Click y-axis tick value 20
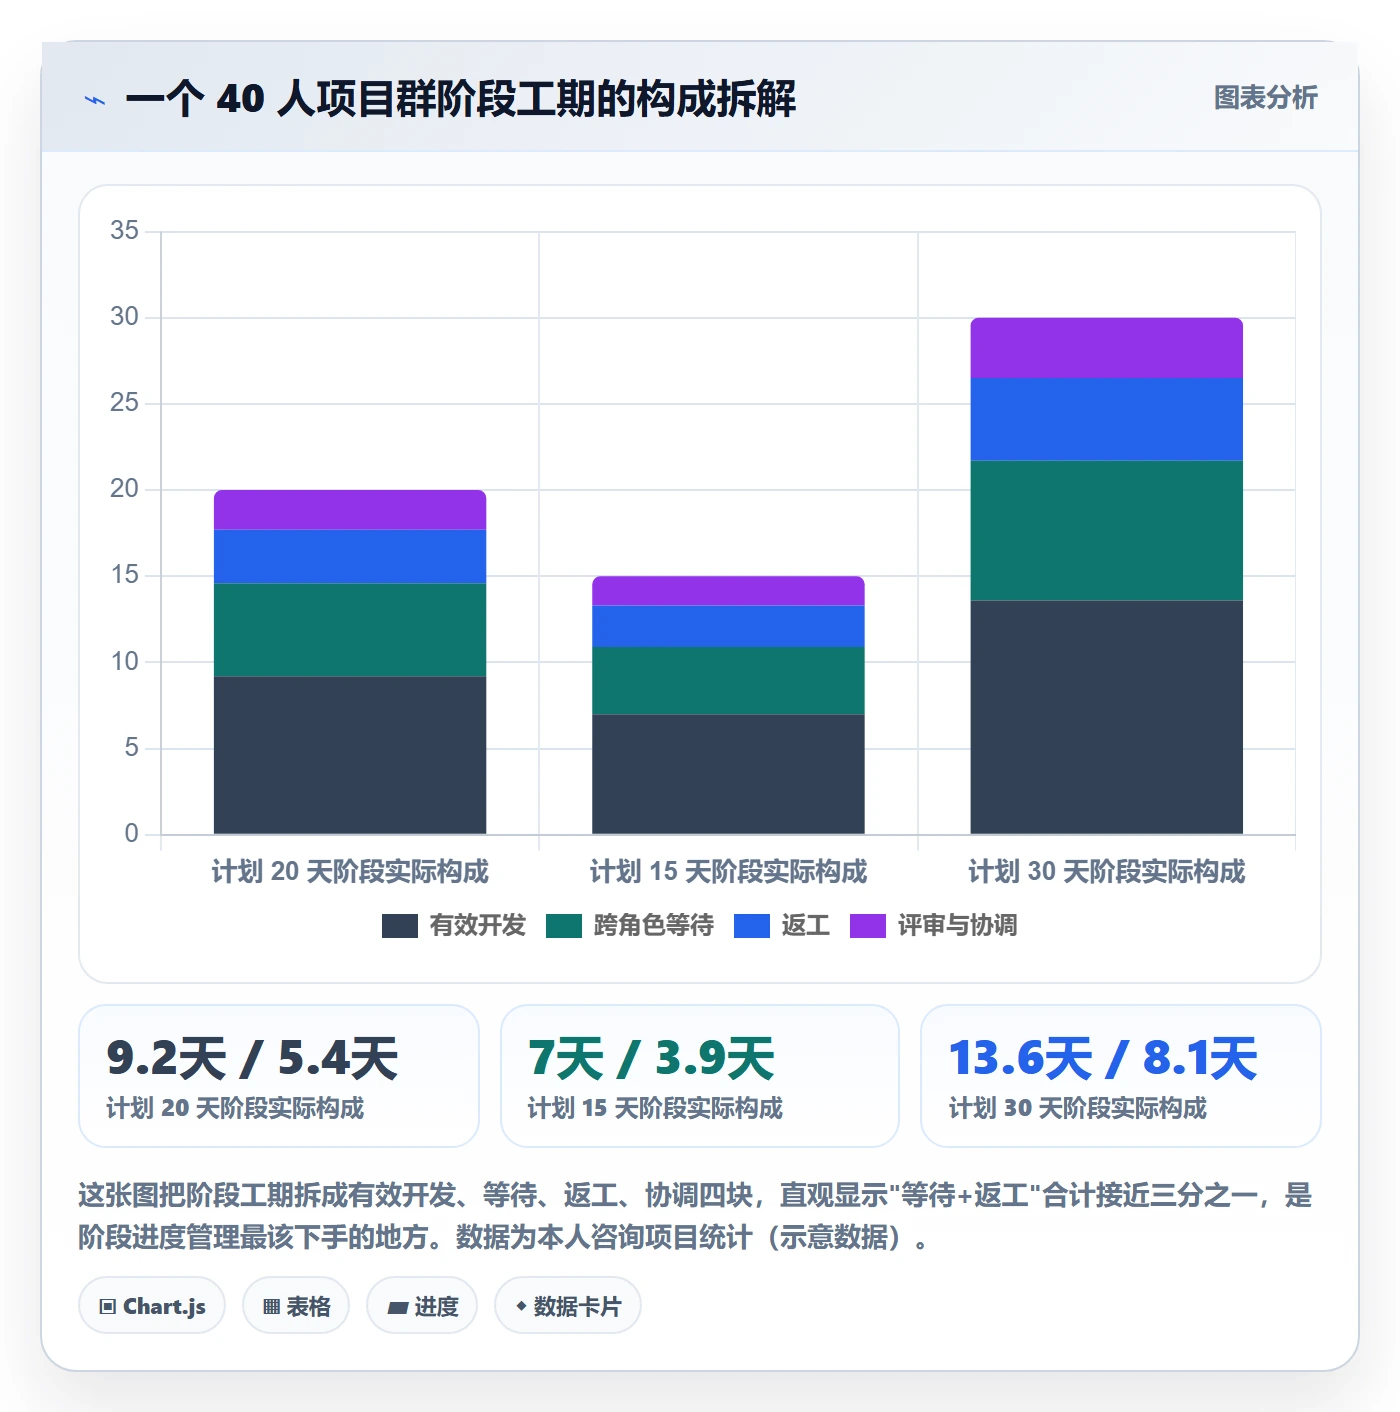The height and width of the screenshot is (1412, 1400). coord(125,489)
